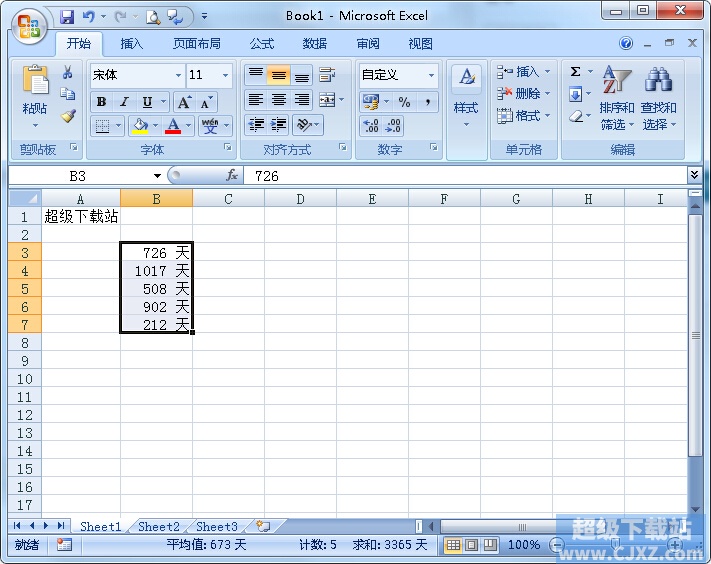
Task: Apply yellow fill color
Action: pos(140,125)
